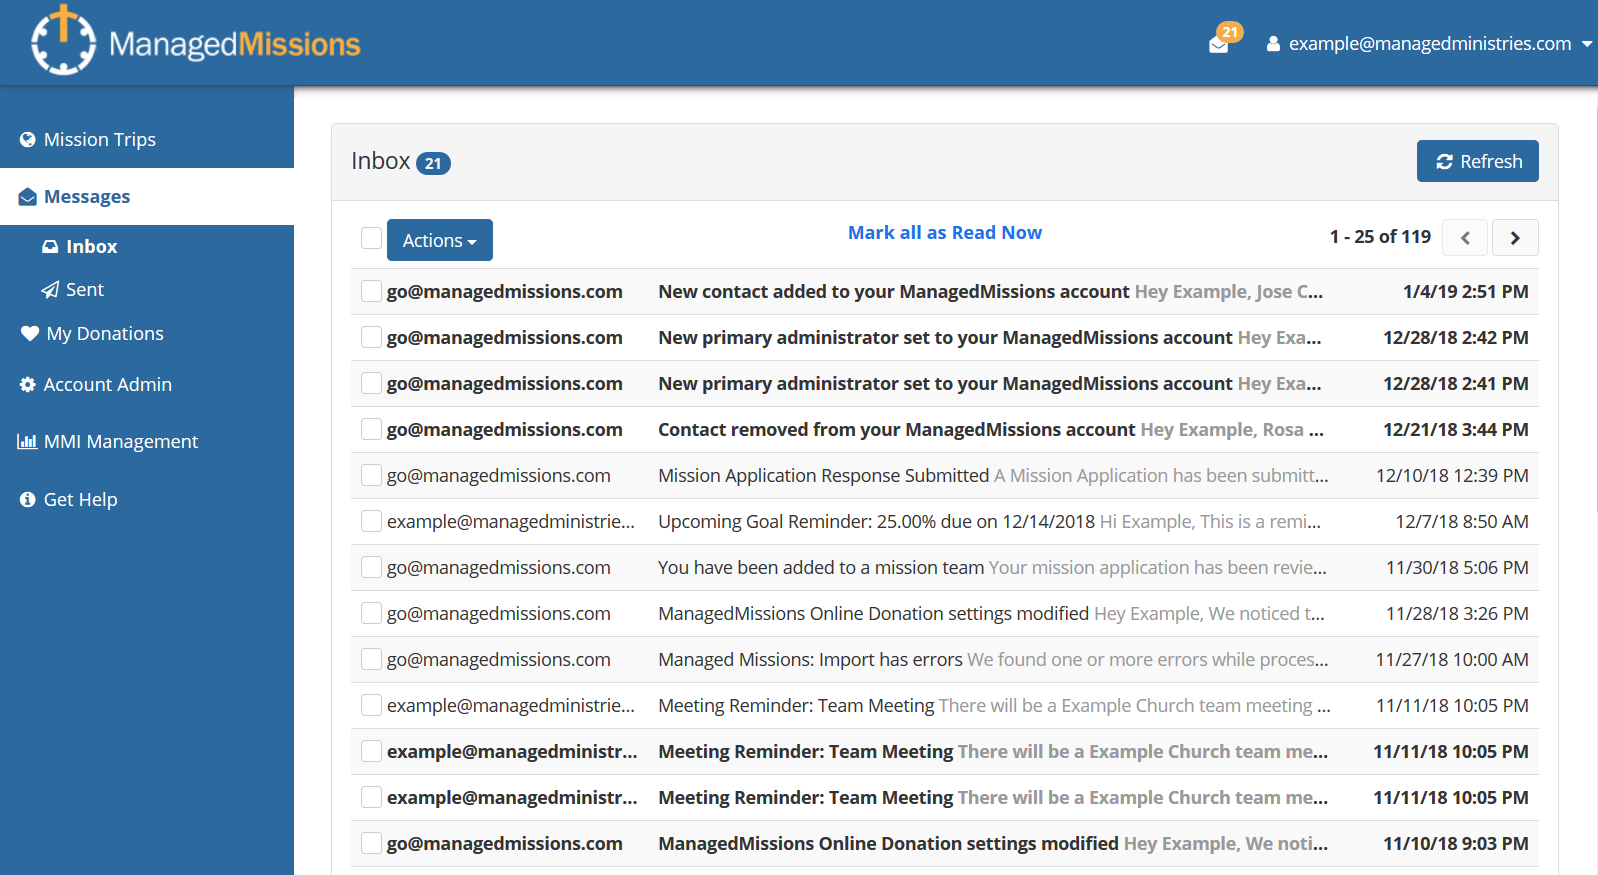Image resolution: width=1598 pixels, height=875 pixels.
Task: Click the 1/4/19 2:51 PM timestamp
Action: 1466,292
